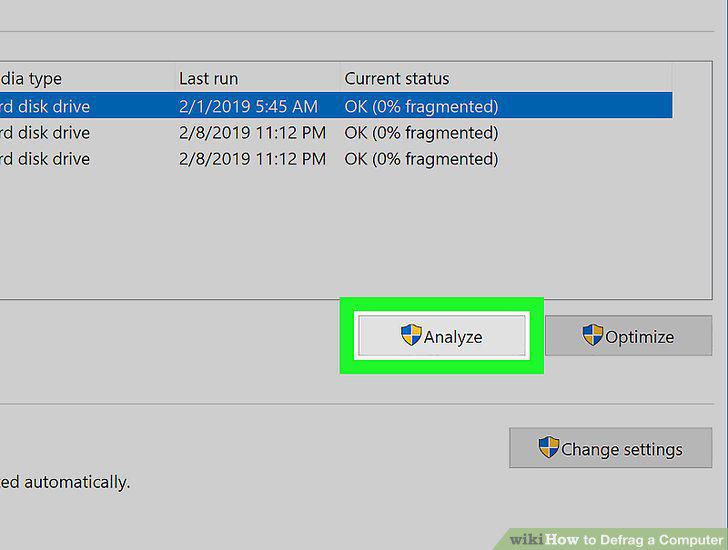This screenshot has height=550, width=728.
Task: Click the shield icon on Analyze
Action: pos(411,335)
